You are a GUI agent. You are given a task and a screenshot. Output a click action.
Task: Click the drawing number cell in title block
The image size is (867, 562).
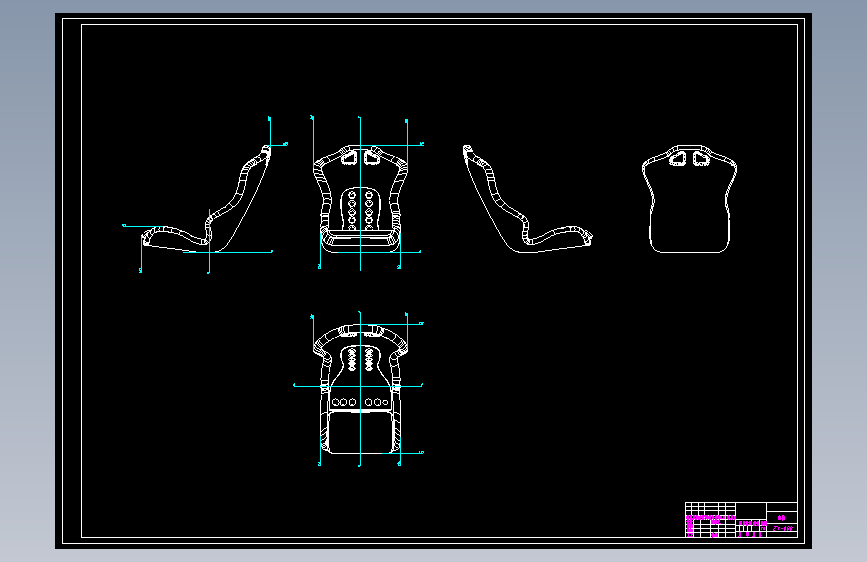pos(782,529)
